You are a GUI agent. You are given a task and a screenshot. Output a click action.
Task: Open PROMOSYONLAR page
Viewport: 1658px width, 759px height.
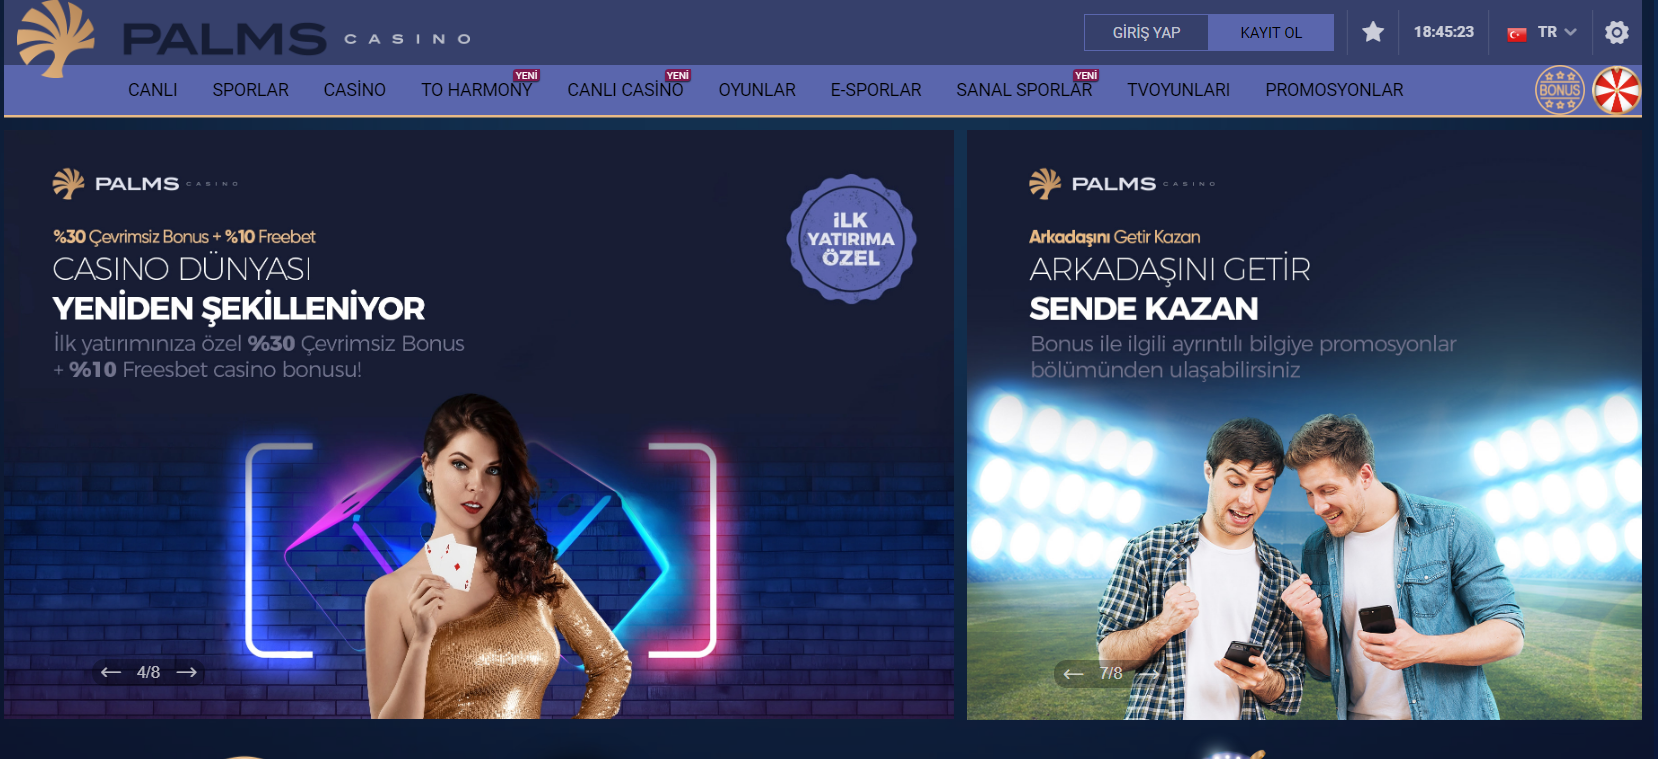1334,90
